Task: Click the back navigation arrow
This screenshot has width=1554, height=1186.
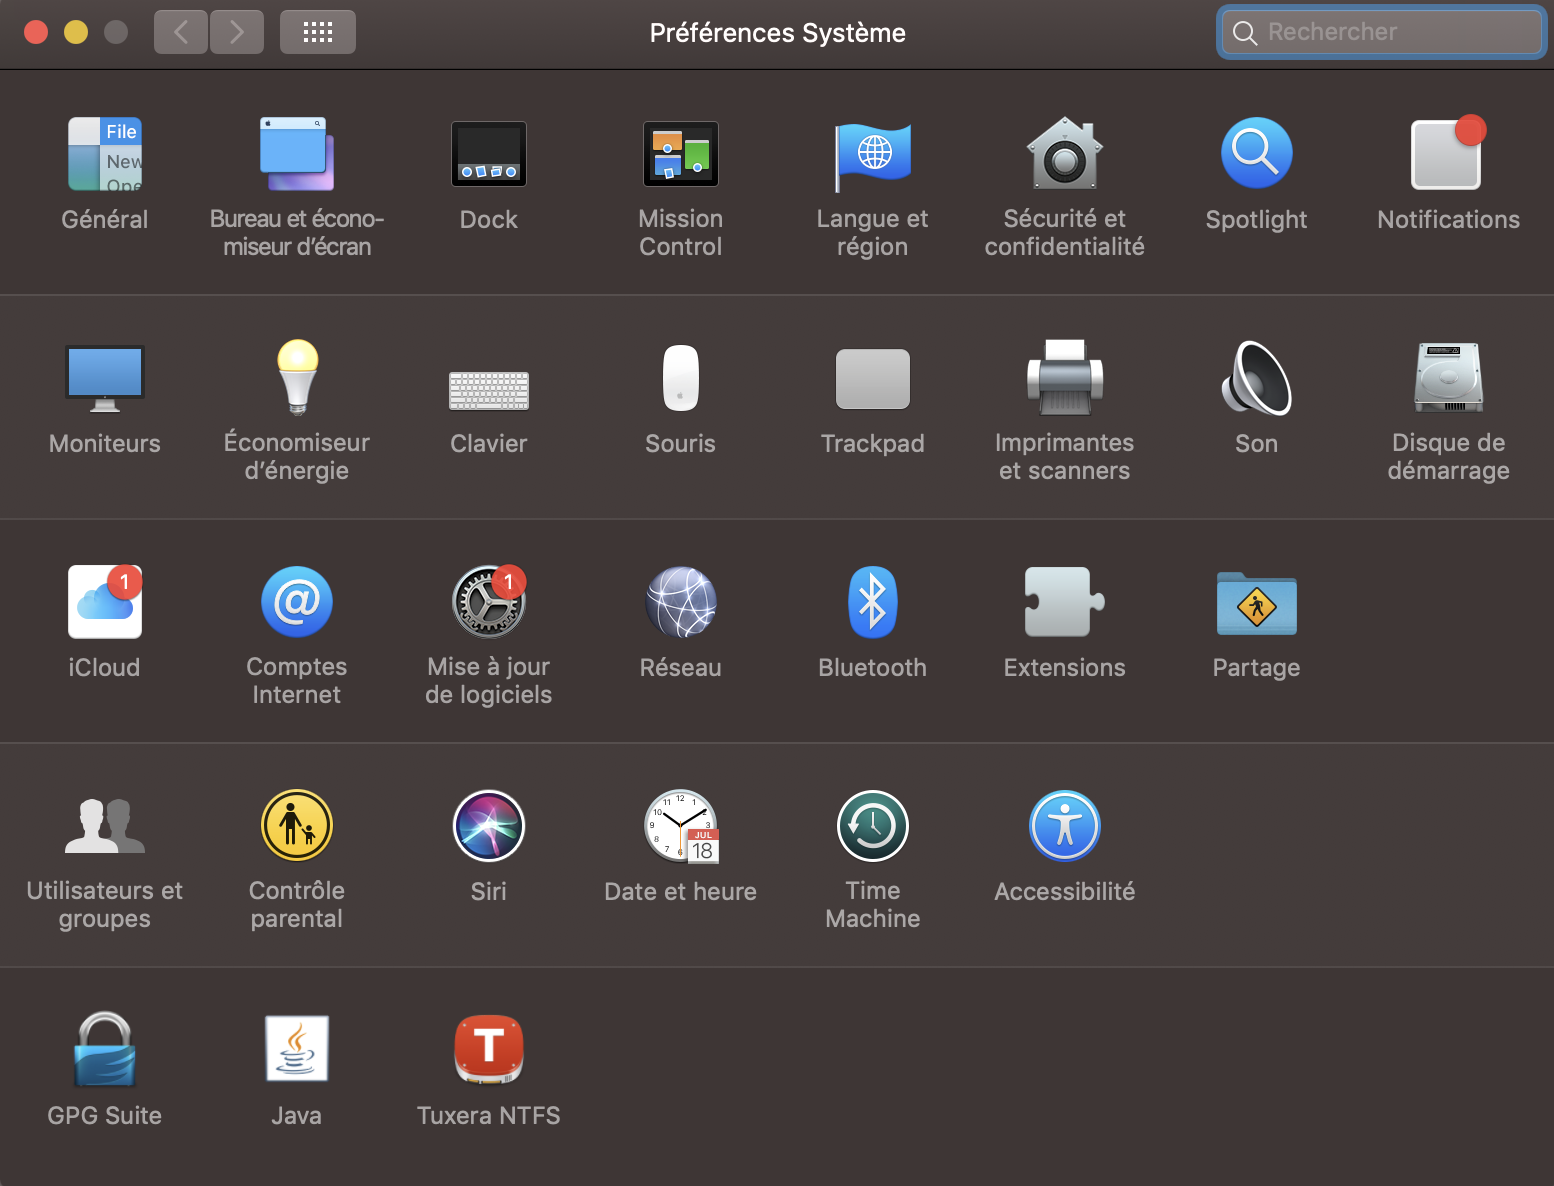Action: (x=181, y=32)
